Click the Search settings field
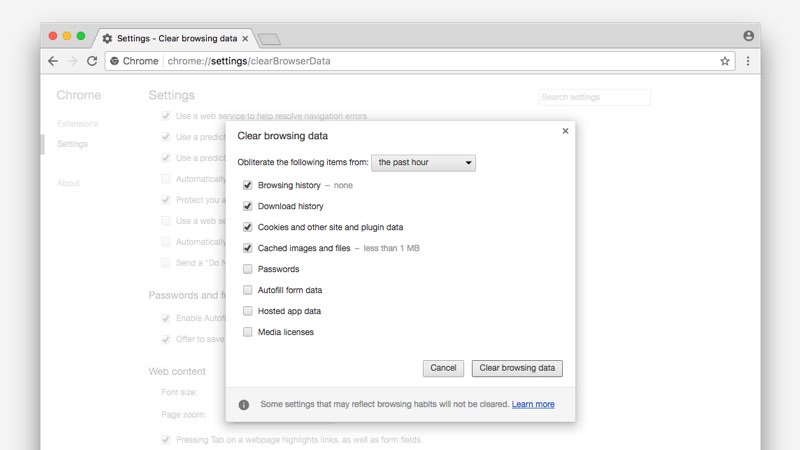 point(594,97)
